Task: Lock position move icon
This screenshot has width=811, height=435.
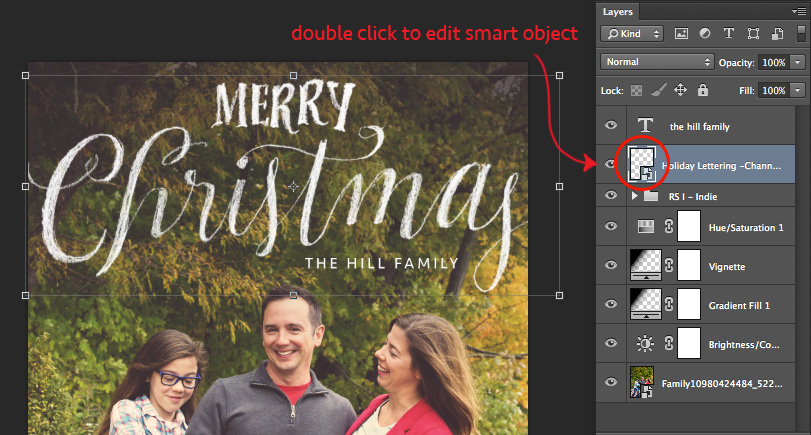Action: (680, 90)
